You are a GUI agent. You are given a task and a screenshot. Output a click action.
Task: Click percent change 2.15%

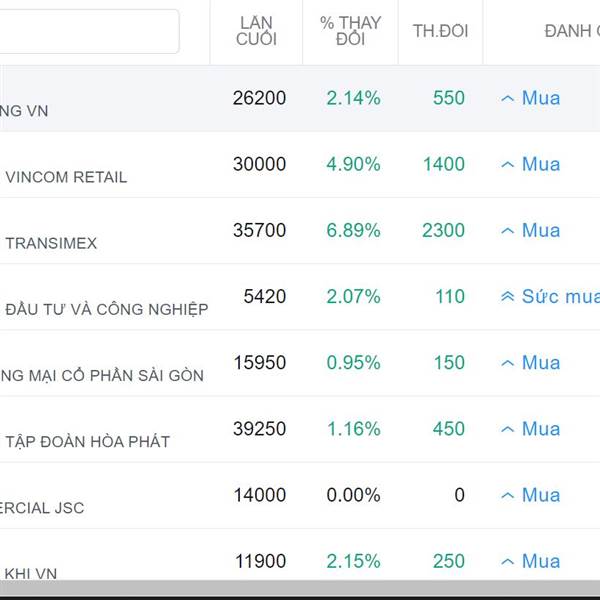[x=354, y=561]
